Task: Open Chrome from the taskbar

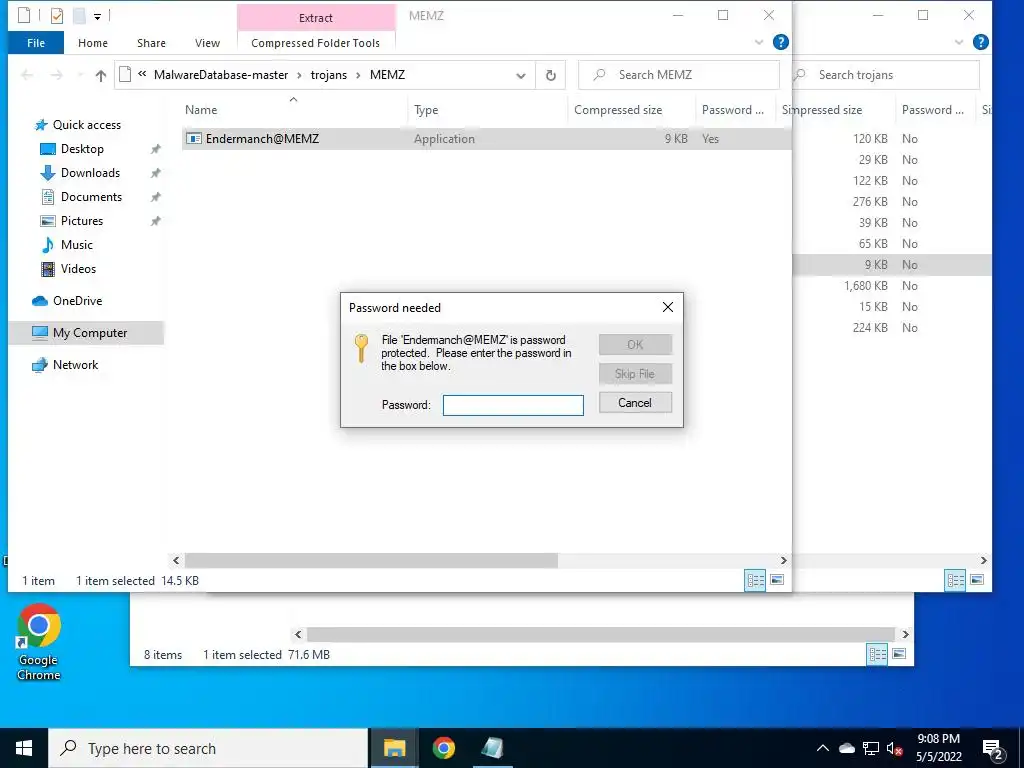Action: [443, 748]
